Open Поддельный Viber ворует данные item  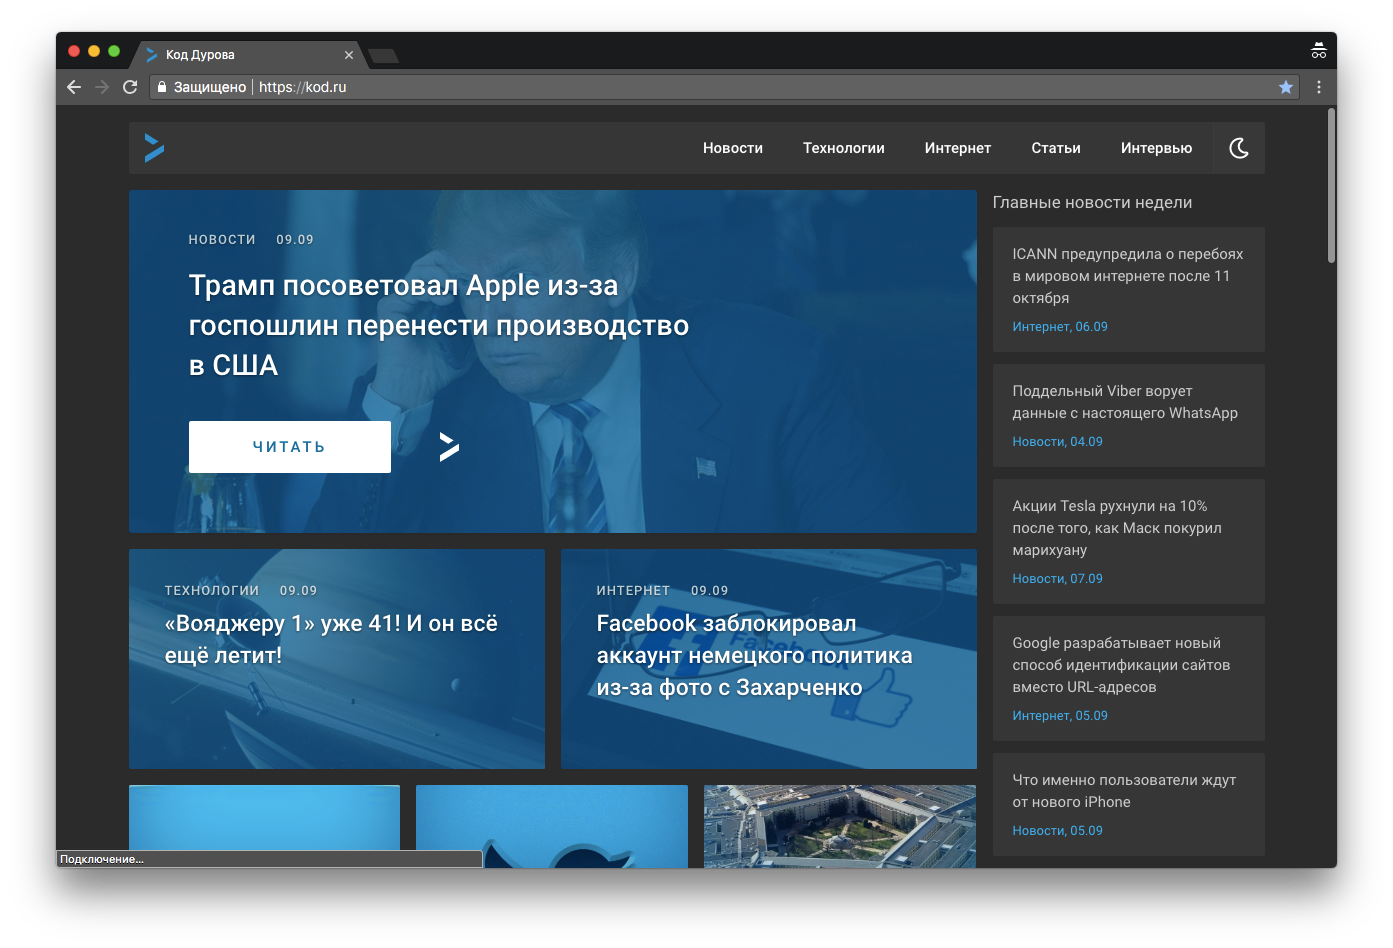tap(1125, 402)
